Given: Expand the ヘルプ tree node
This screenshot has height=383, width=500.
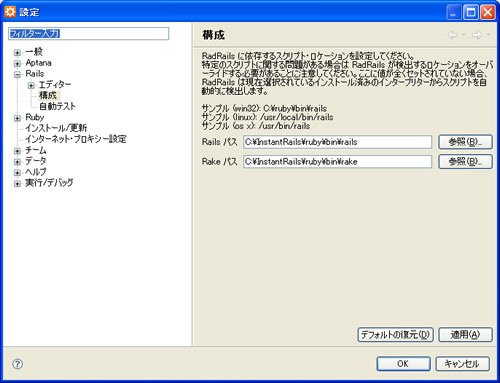Looking at the screenshot, I should [17, 173].
